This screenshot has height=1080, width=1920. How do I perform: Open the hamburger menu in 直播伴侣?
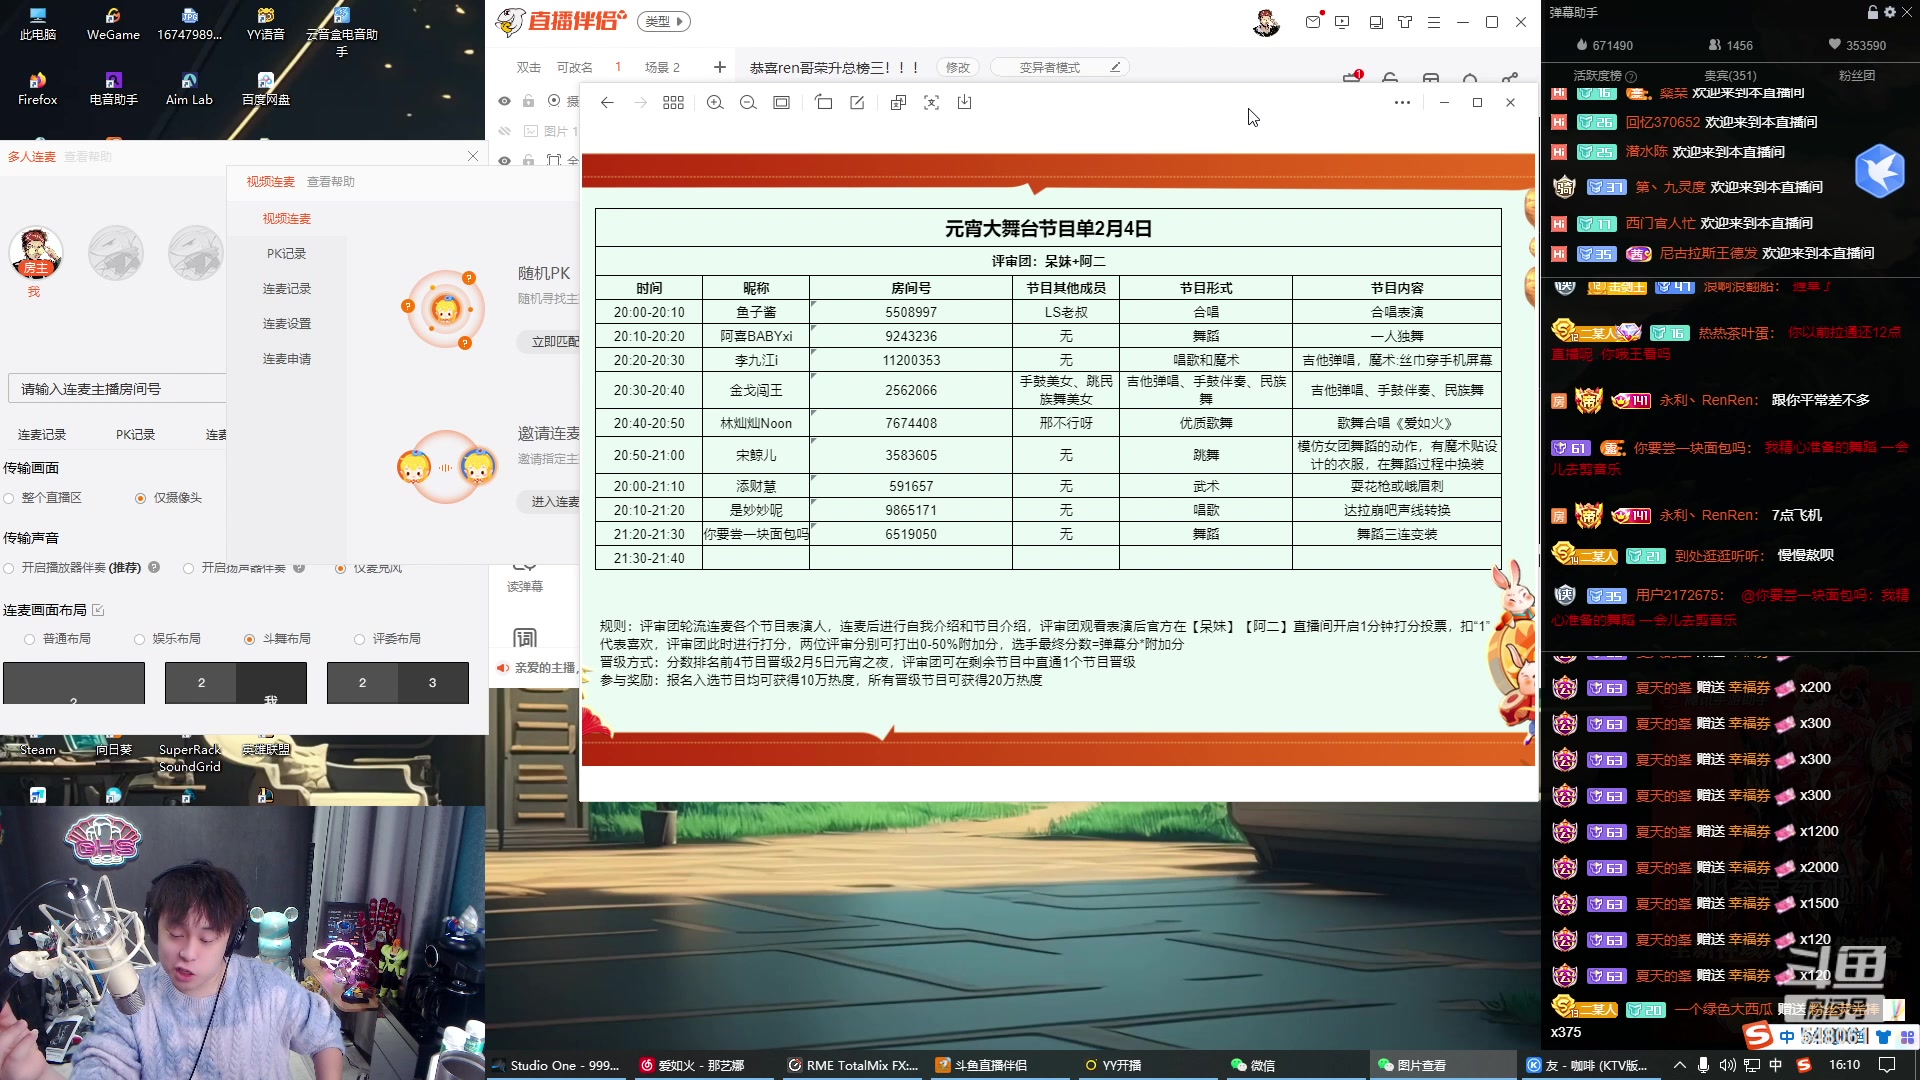click(1434, 22)
